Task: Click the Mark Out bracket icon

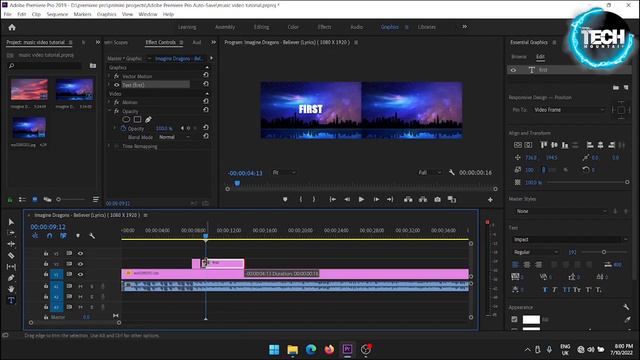Action: 313,200
